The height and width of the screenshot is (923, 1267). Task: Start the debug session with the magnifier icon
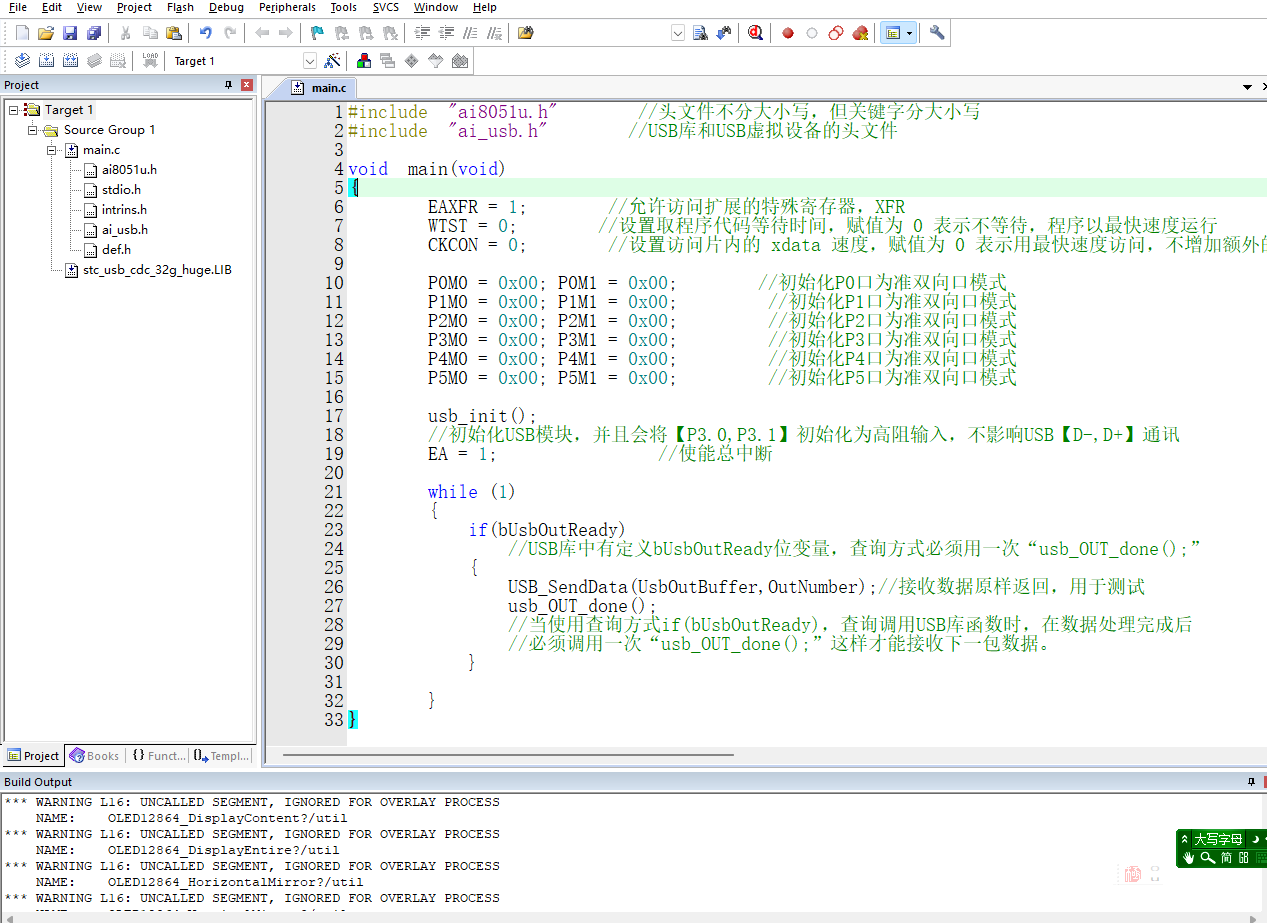[x=755, y=33]
